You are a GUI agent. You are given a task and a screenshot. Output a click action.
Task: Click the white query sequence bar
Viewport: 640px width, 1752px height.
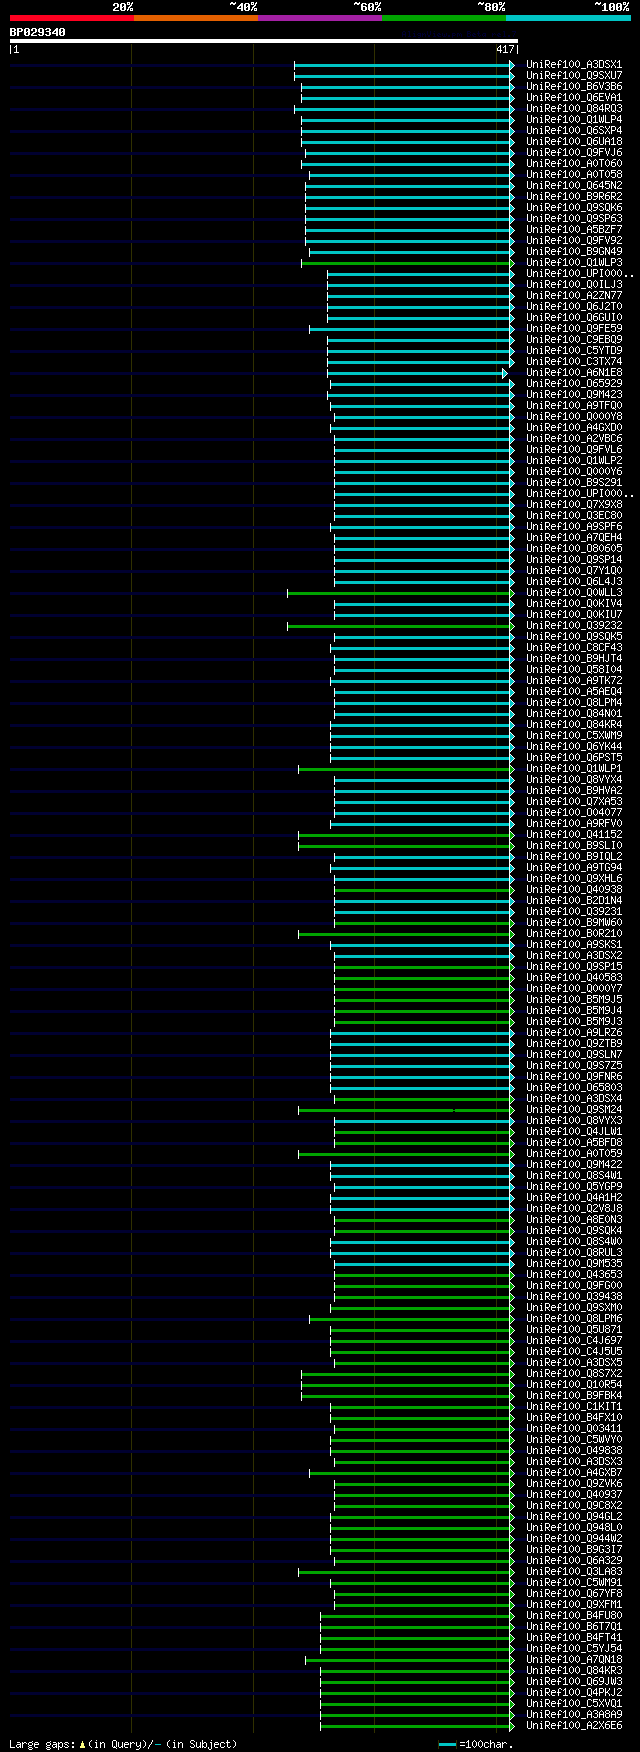(x=263, y=41)
